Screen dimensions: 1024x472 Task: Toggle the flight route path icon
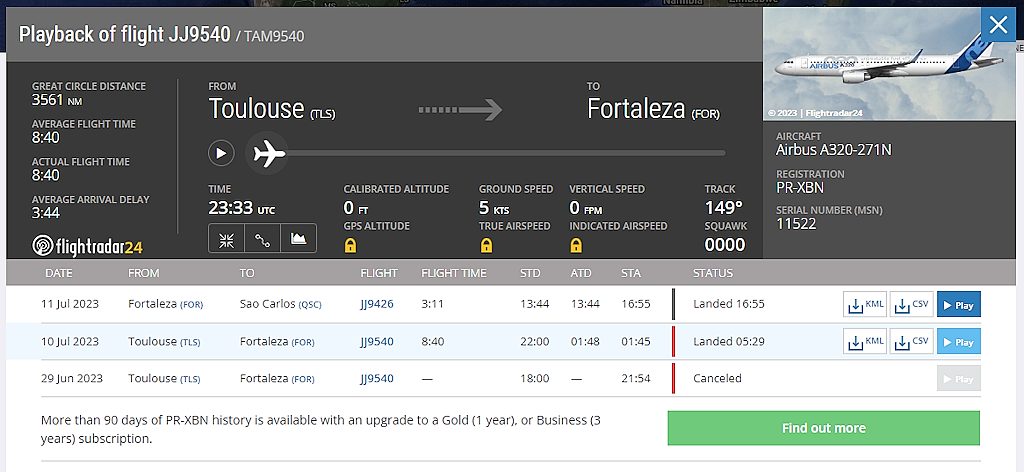262,239
